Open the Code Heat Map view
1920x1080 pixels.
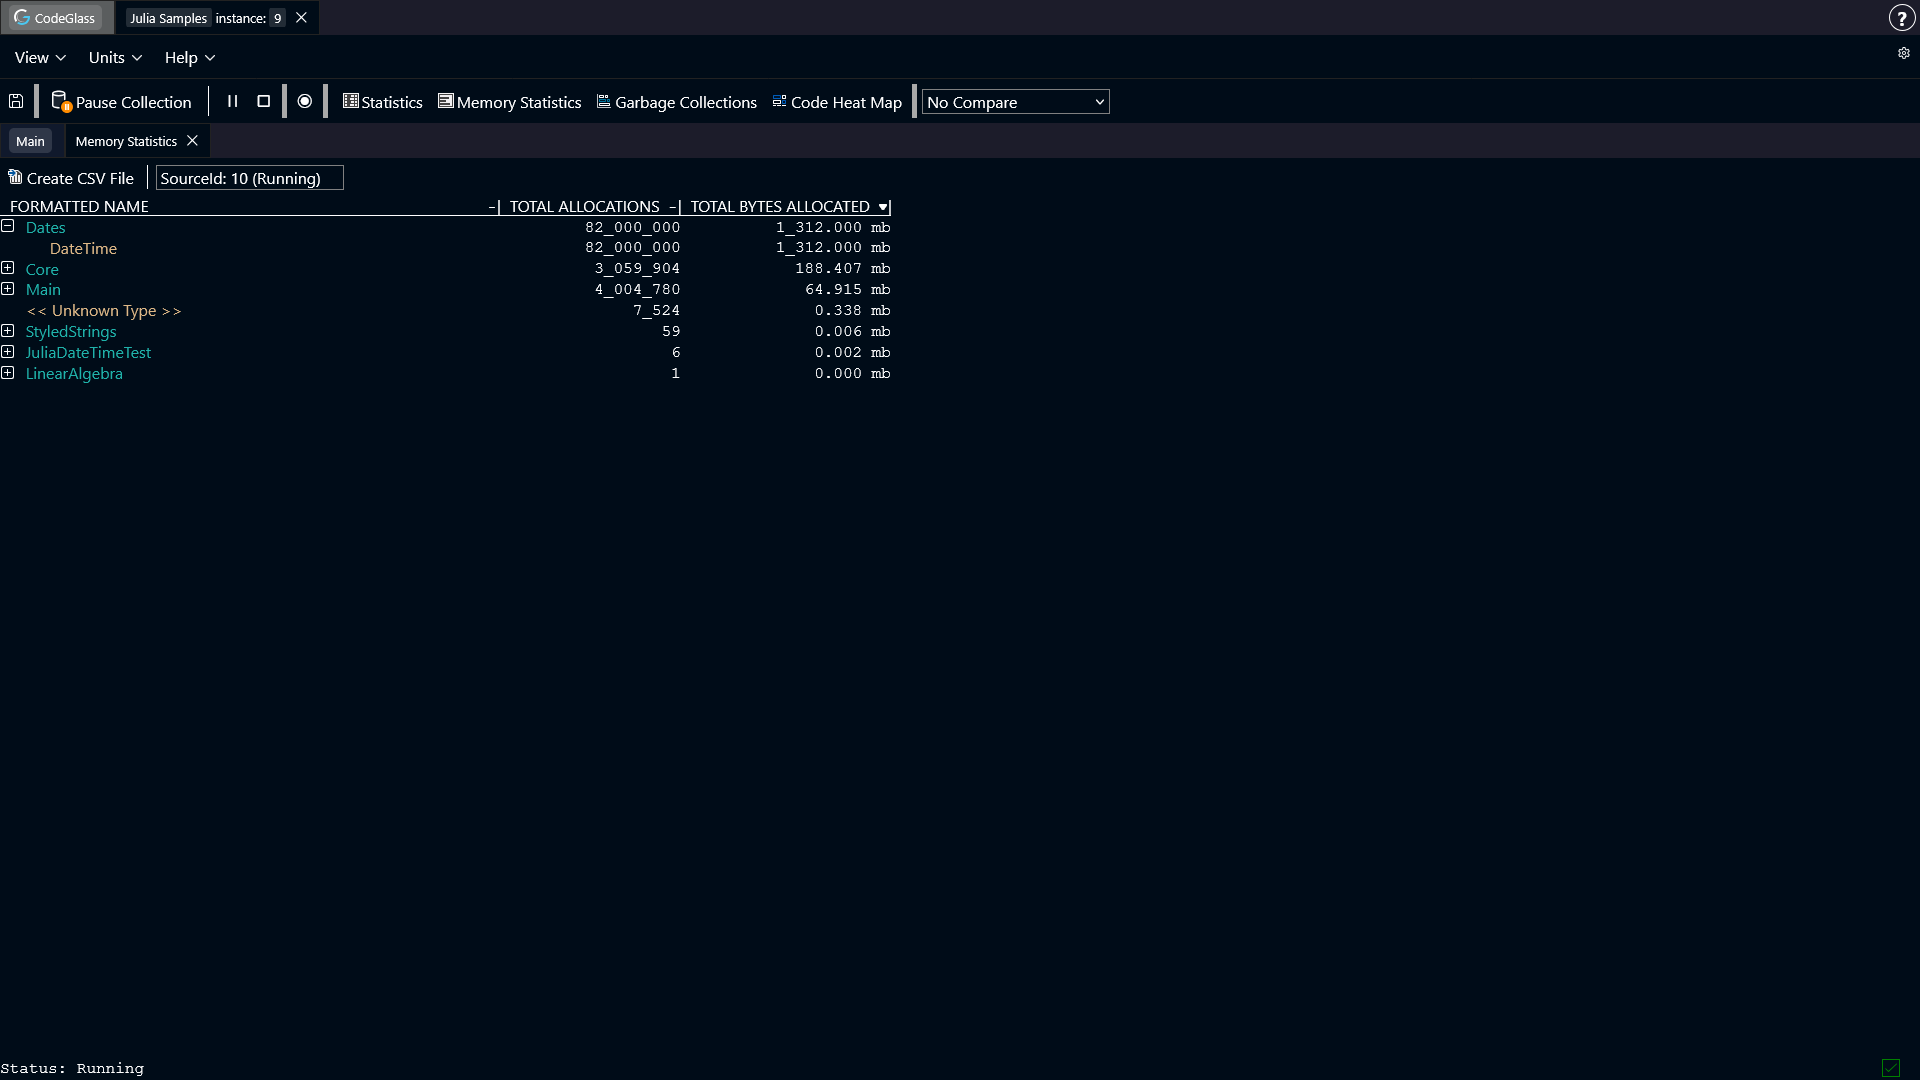[x=837, y=102]
